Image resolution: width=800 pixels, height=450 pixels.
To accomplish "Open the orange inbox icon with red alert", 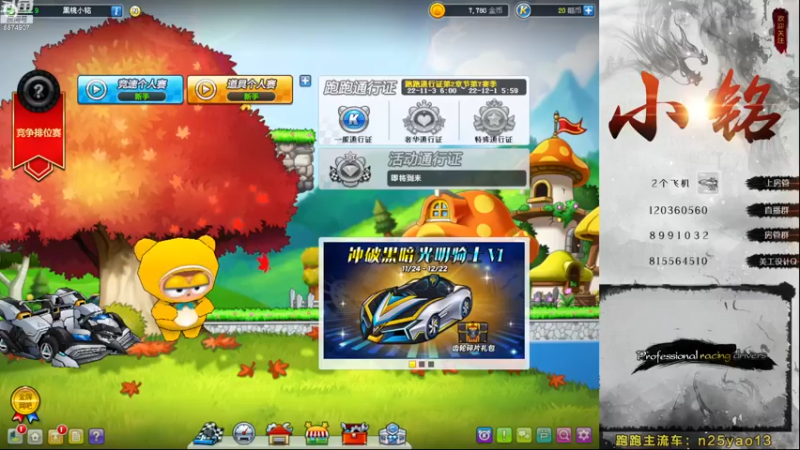I will pyautogui.click(x=56, y=435).
